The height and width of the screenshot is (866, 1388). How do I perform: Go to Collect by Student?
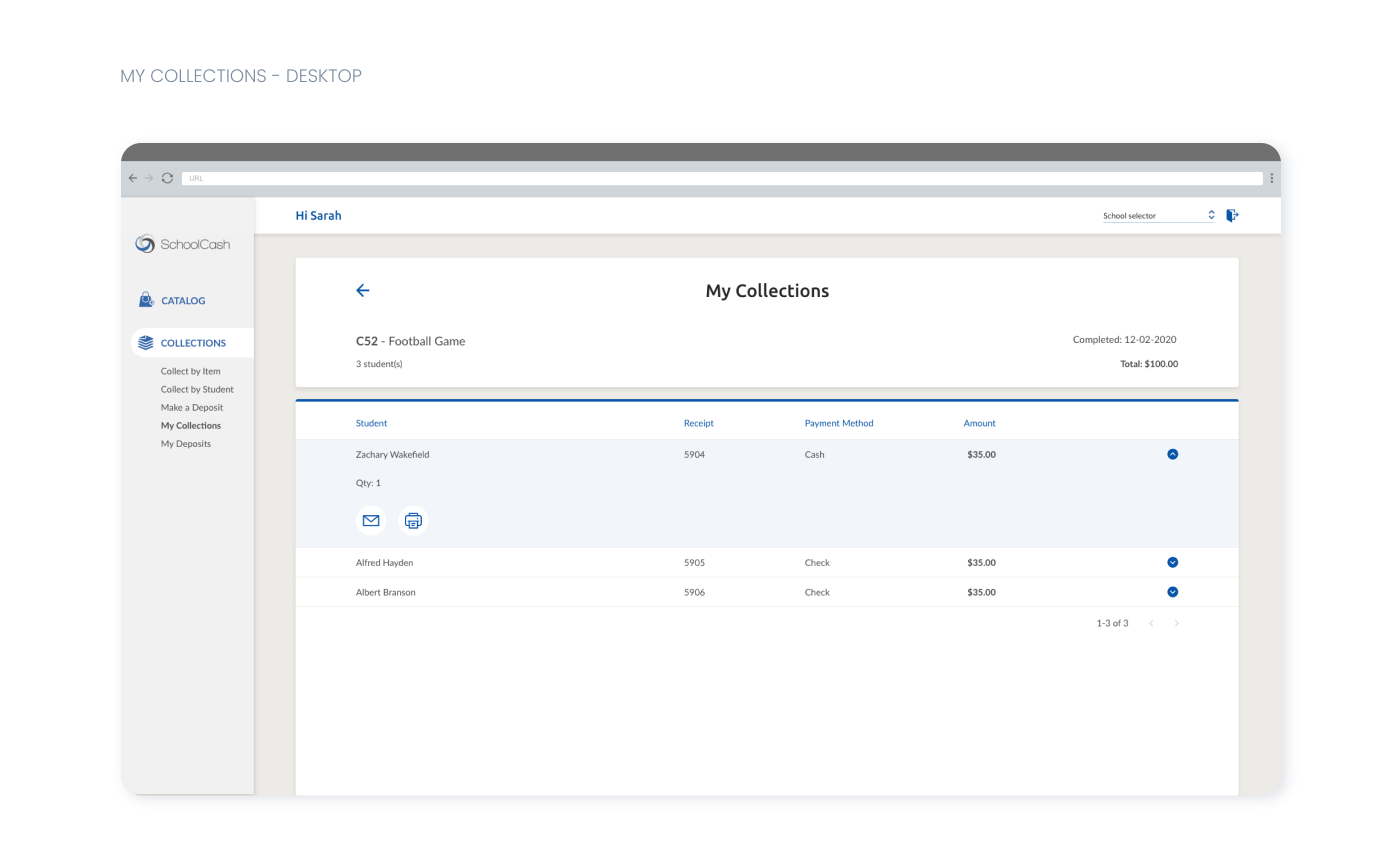(x=197, y=389)
